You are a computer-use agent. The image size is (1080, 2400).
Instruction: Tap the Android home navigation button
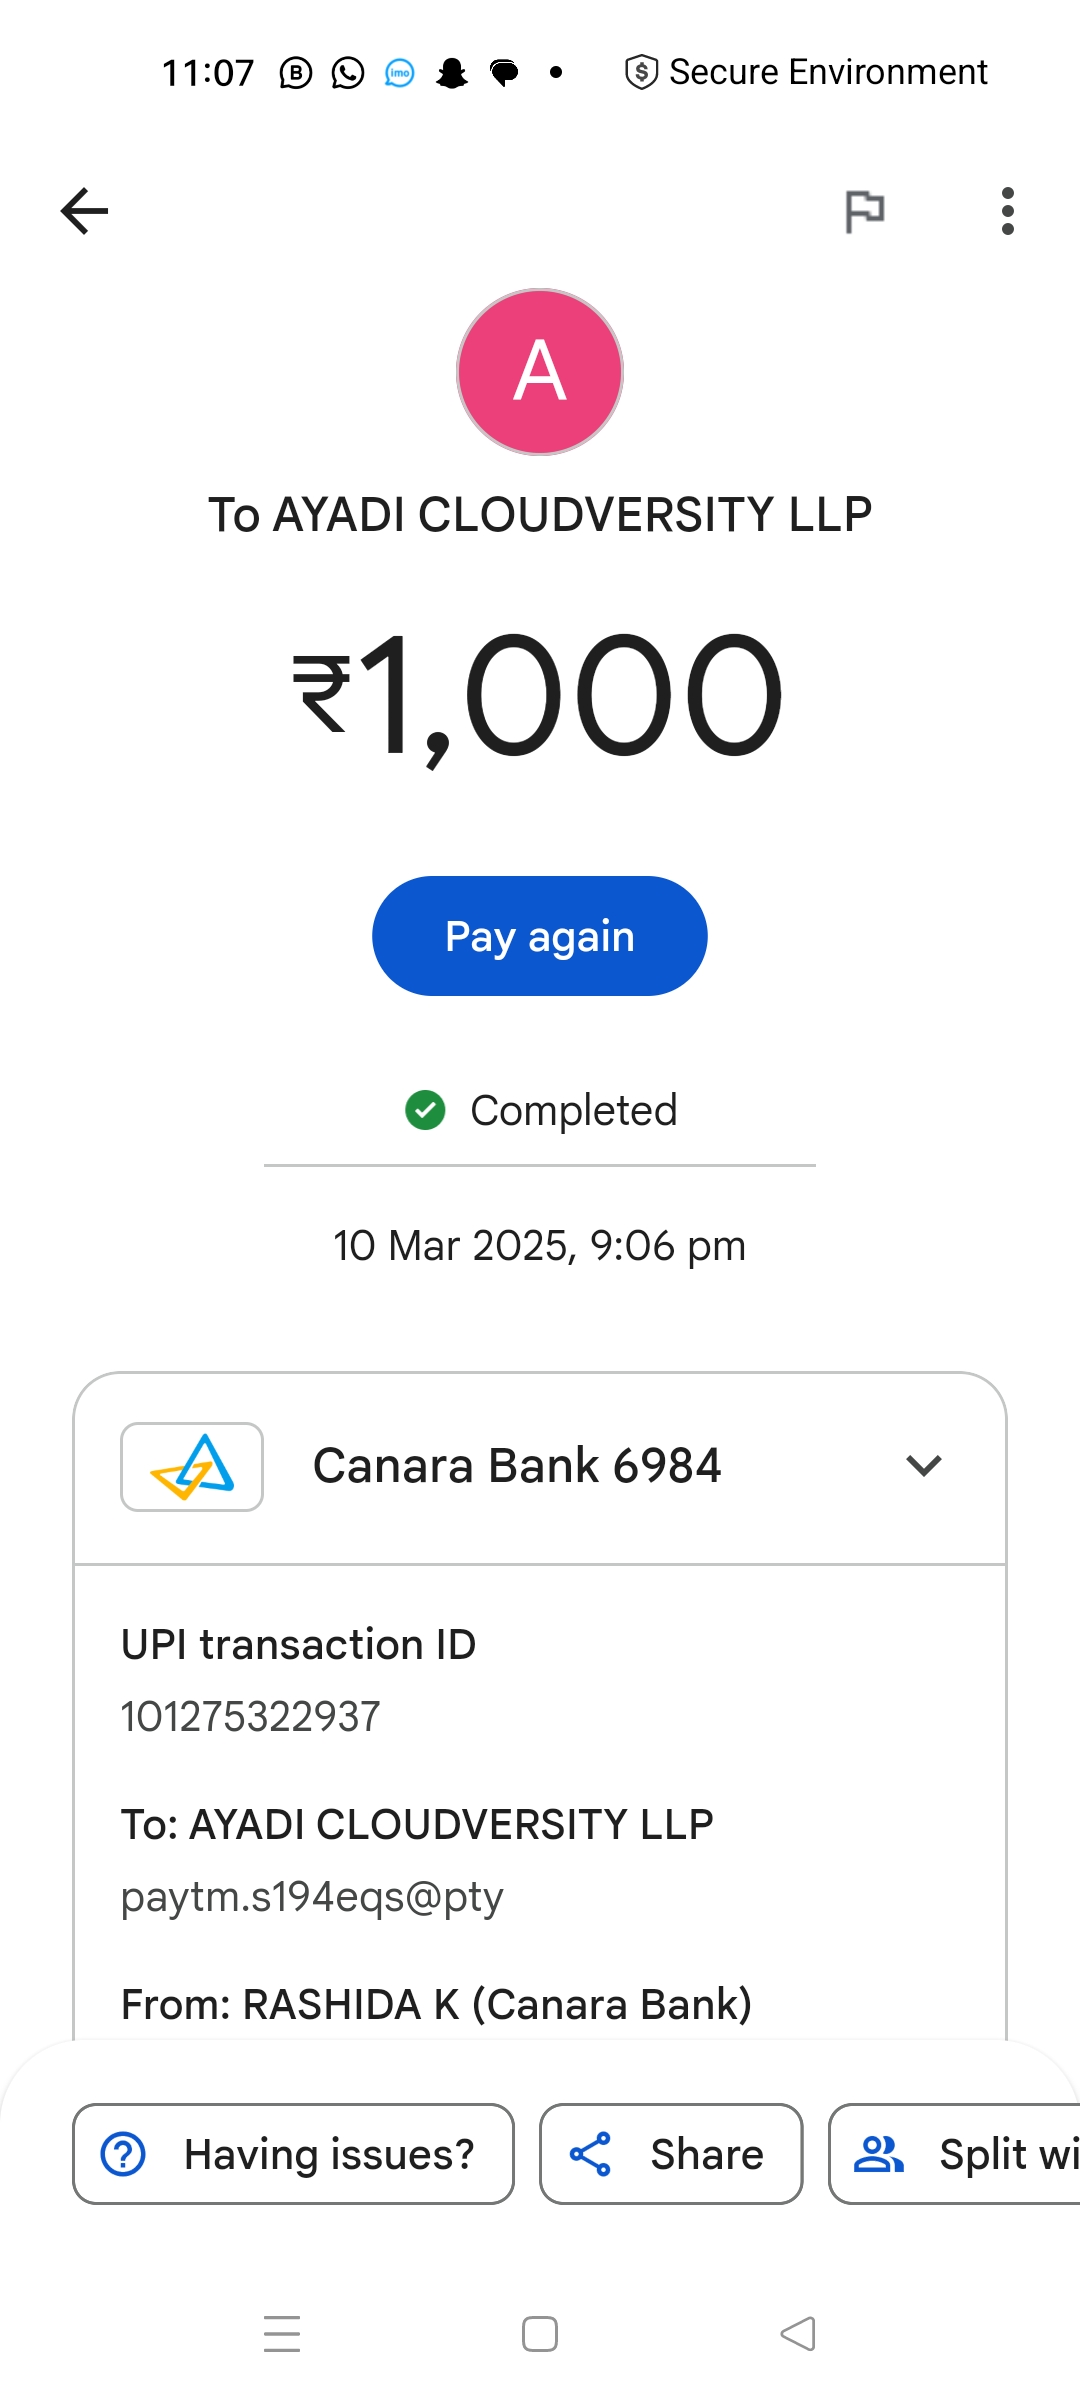coord(540,2334)
